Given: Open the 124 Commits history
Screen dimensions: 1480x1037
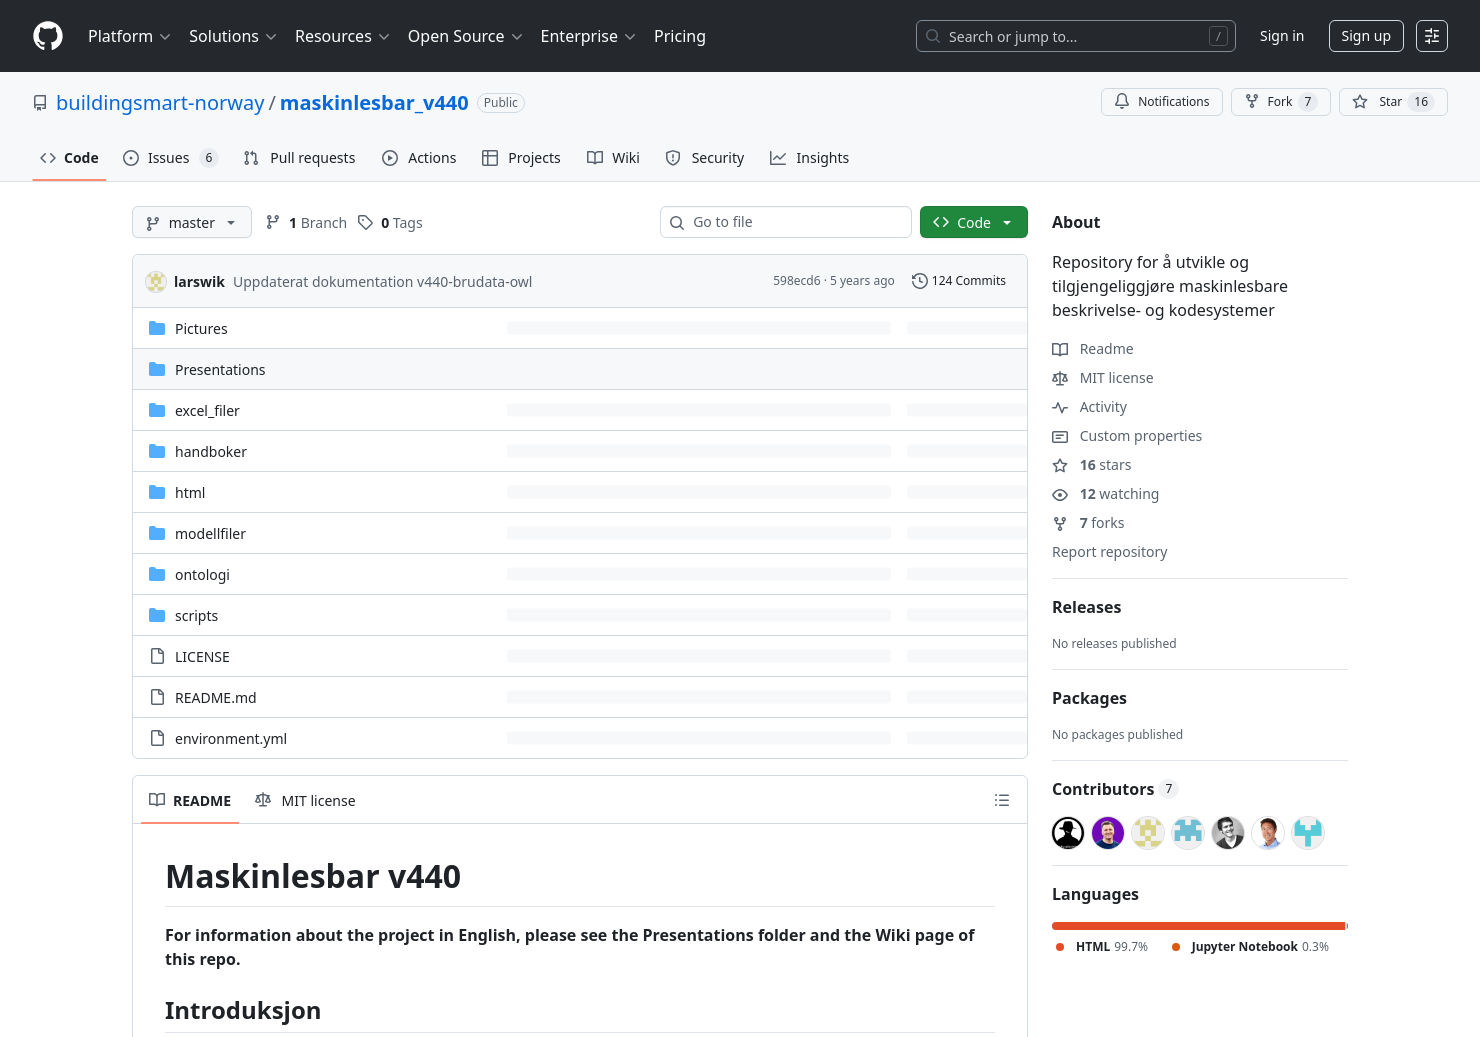Looking at the screenshot, I should (x=958, y=281).
